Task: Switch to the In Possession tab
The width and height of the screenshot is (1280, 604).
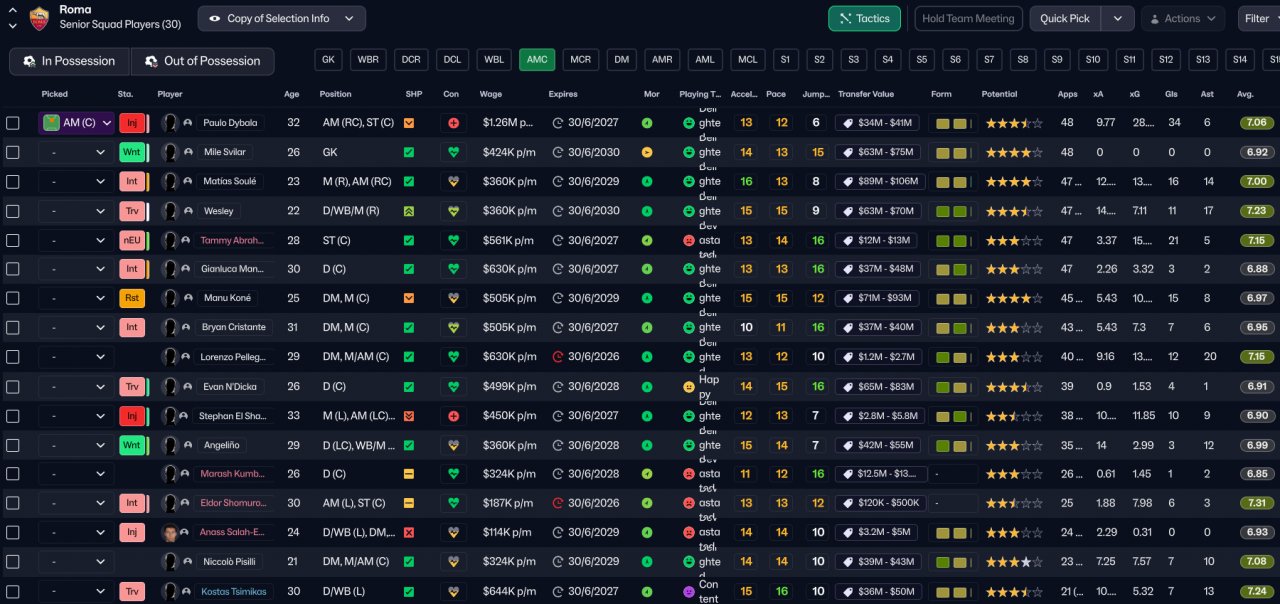Action: click(x=70, y=61)
